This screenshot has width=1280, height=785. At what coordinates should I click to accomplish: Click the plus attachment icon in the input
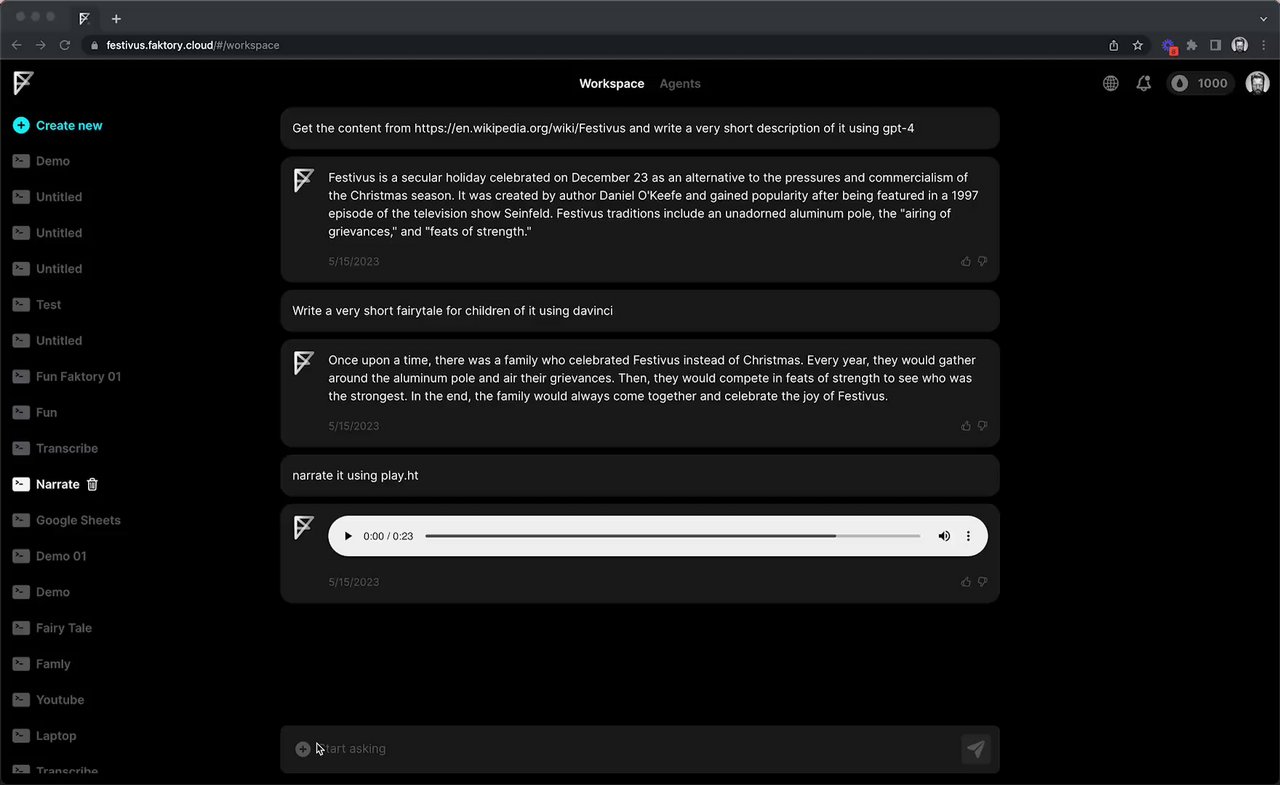302,749
